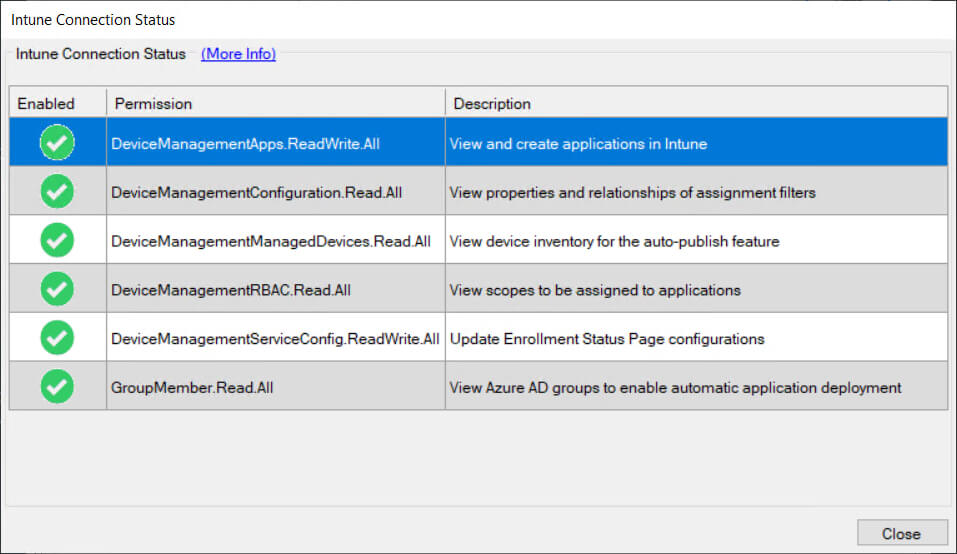Click green checkmark beside DeviceManagementConfiguration.Read.All
The width and height of the screenshot is (957, 554).
coord(57,192)
